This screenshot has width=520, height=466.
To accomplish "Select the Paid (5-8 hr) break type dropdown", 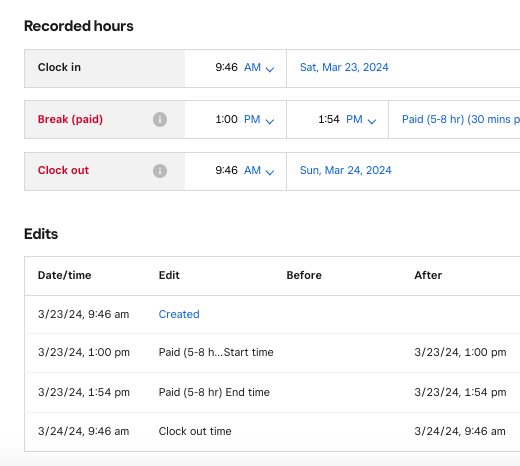I will (x=461, y=119).
